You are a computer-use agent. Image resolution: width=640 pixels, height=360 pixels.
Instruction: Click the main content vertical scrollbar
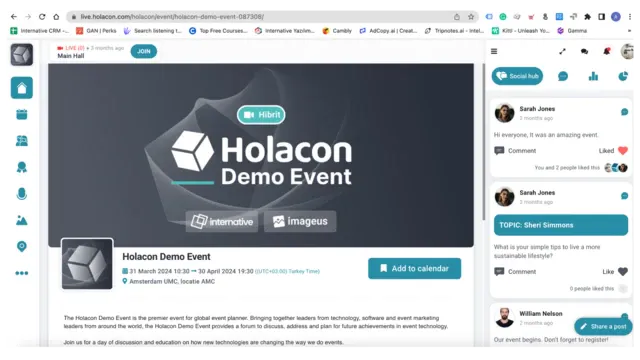coord(484,142)
